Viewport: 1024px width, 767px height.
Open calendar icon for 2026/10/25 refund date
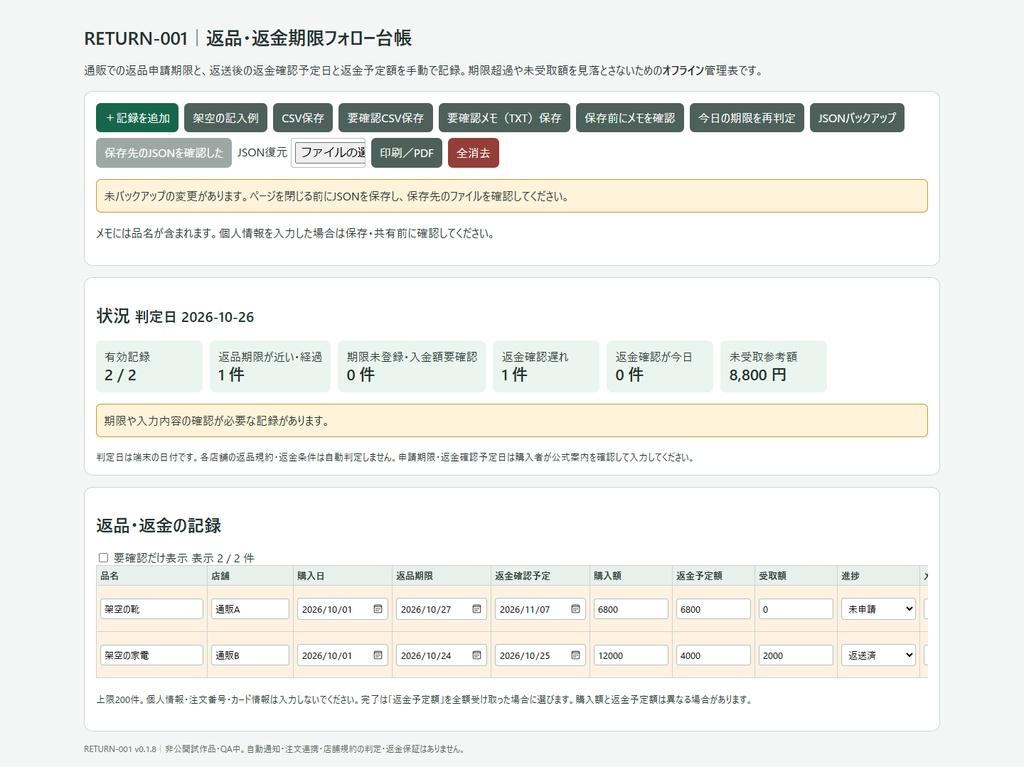click(x=575, y=655)
